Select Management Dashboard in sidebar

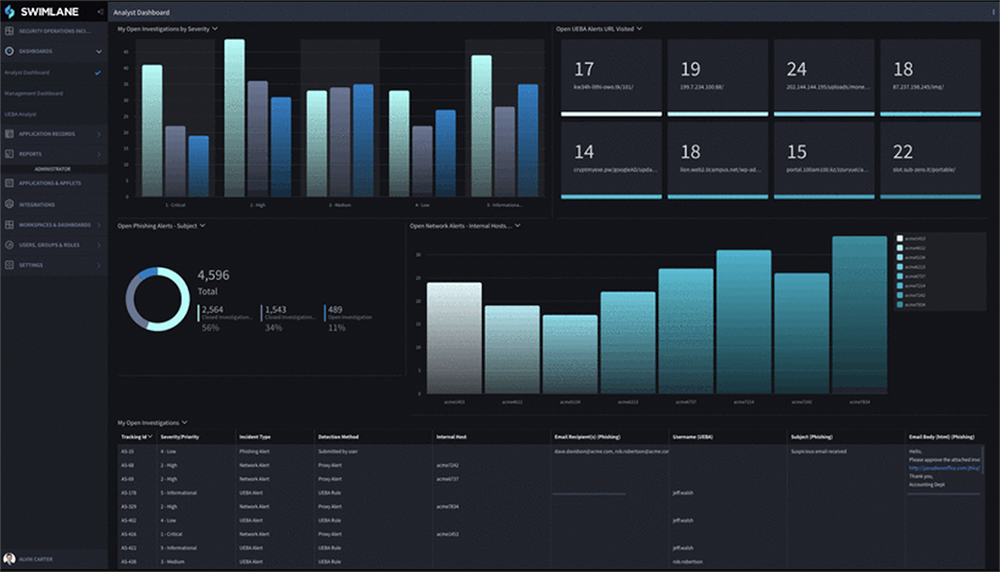pos(34,93)
